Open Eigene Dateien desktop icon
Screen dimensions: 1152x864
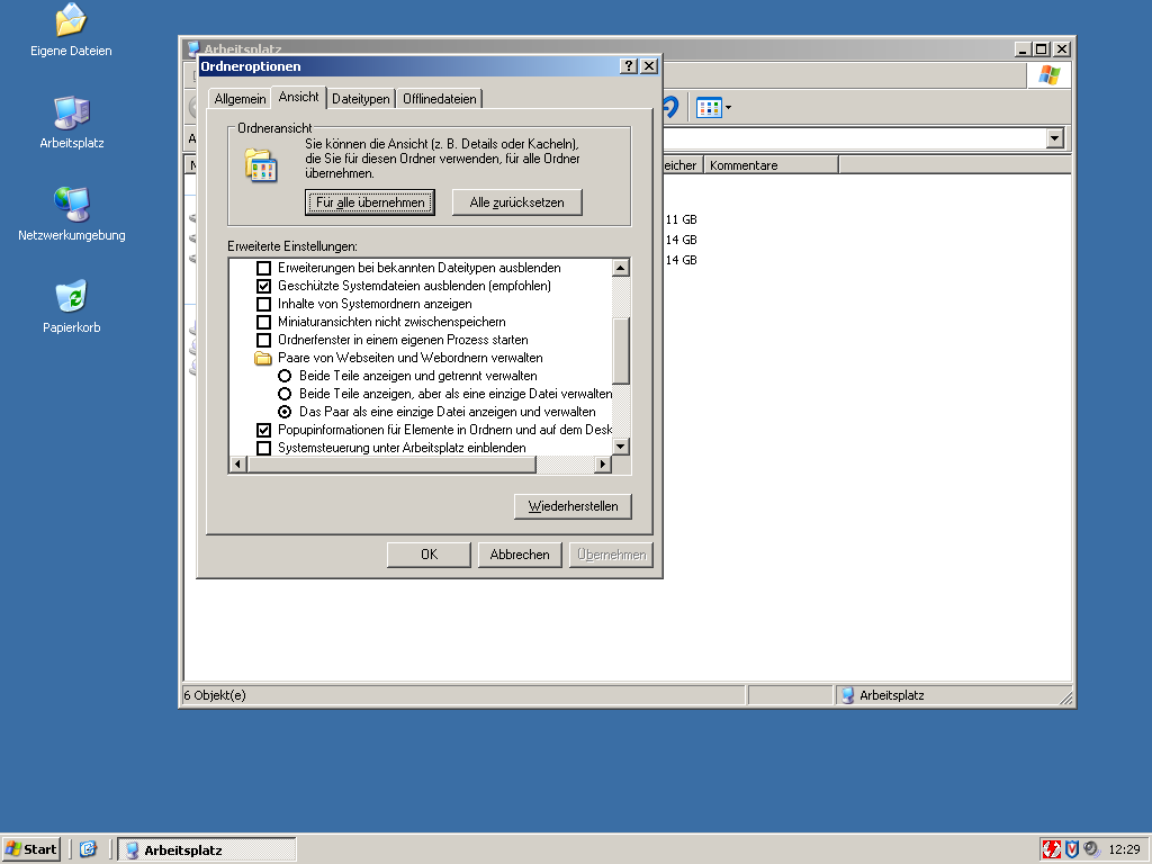click(71, 31)
